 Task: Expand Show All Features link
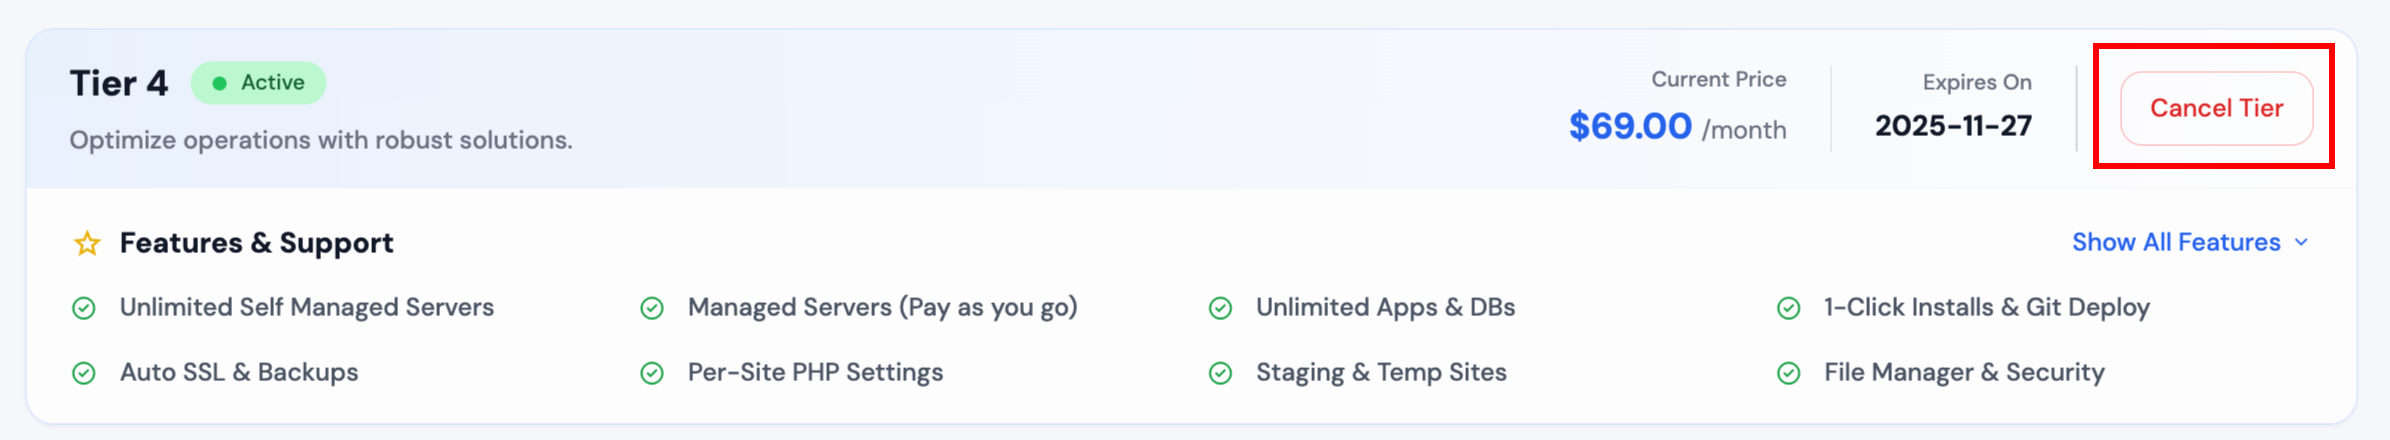[x=2175, y=243]
